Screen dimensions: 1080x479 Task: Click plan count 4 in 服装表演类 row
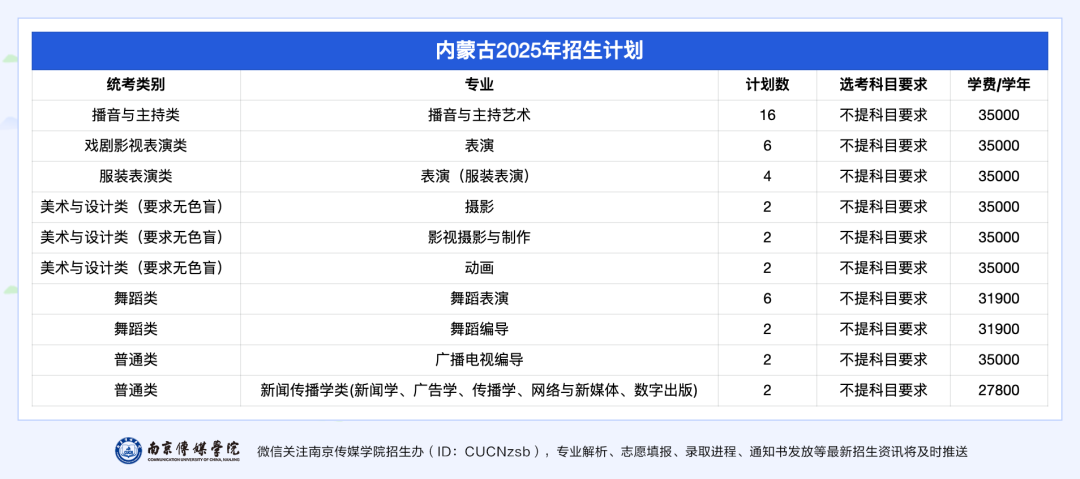coord(767,176)
